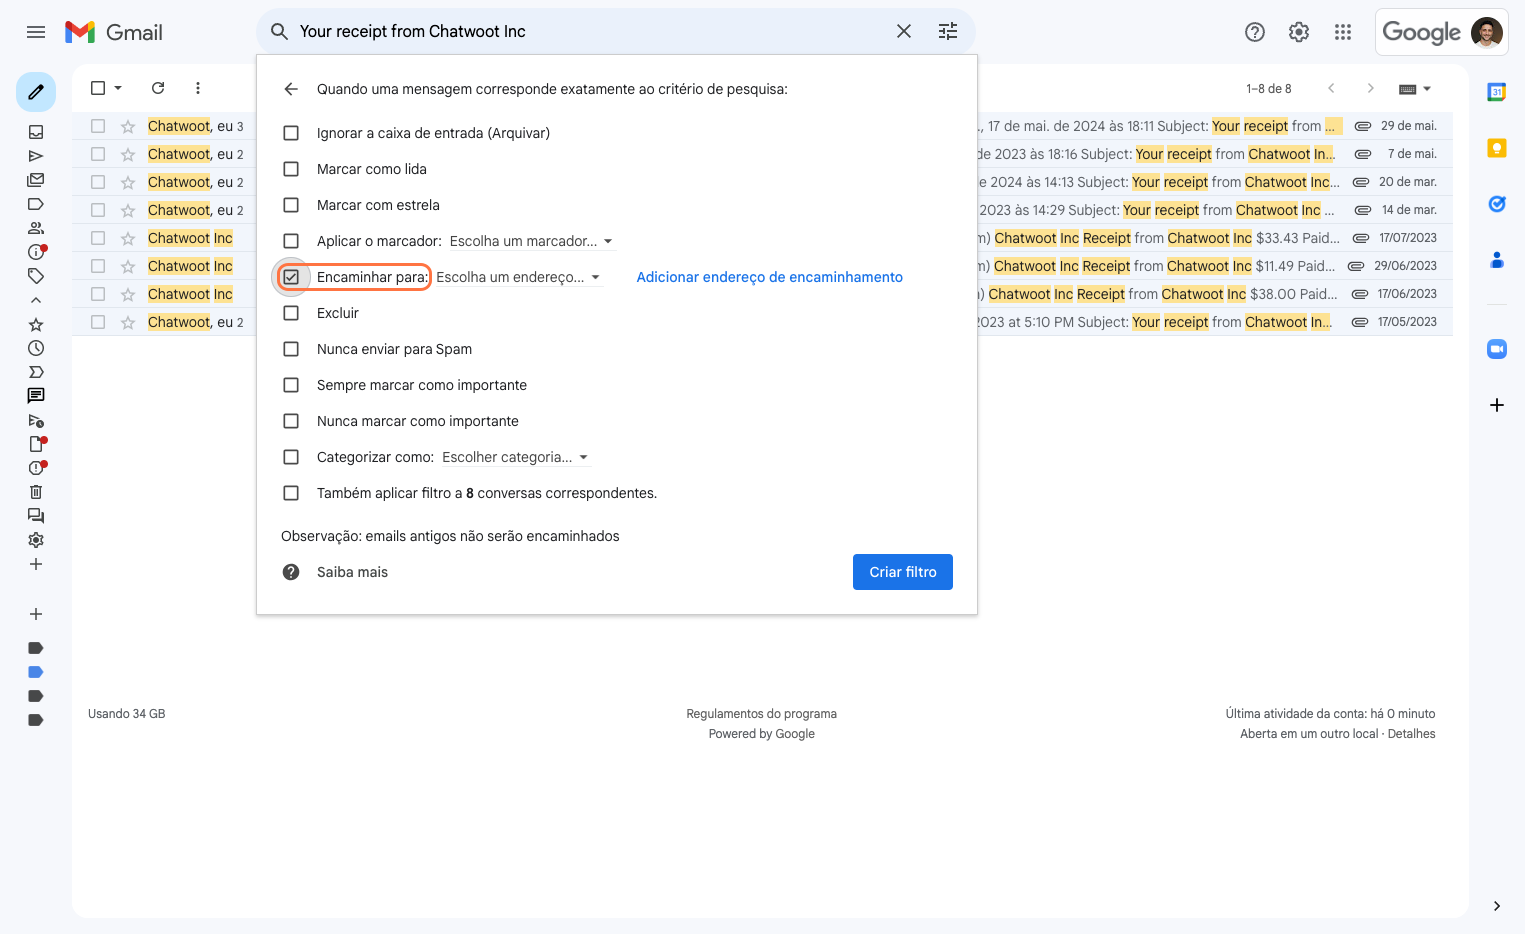Open Escolha um endereço dropdown
The height and width of the screenshot is (934, 1525).
519,277
